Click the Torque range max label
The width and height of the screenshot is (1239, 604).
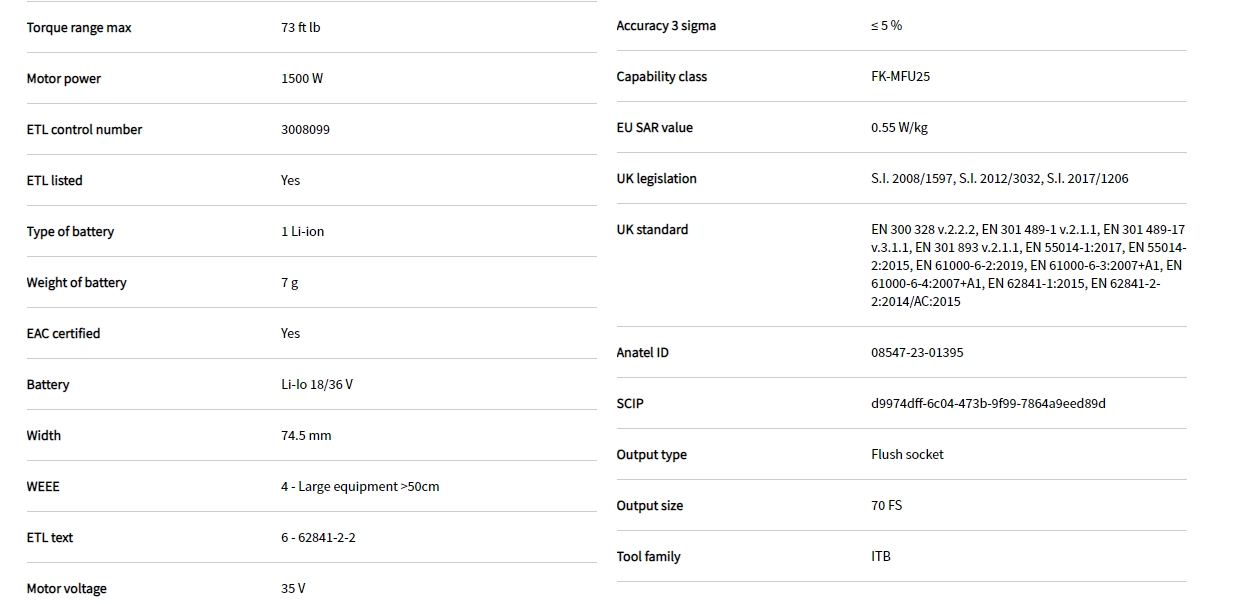click(79, 28)
